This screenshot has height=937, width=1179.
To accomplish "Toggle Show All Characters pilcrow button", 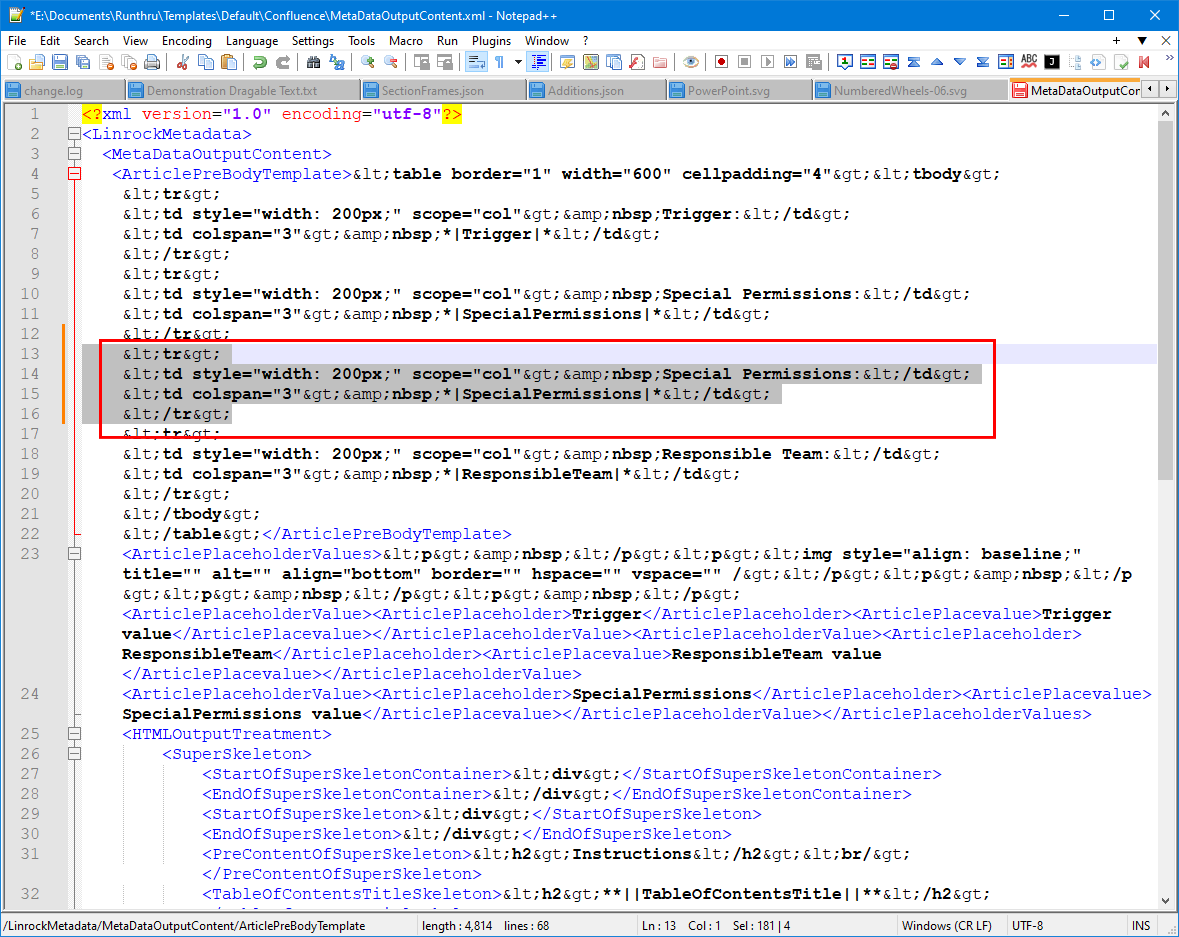I will coord(498,62).
